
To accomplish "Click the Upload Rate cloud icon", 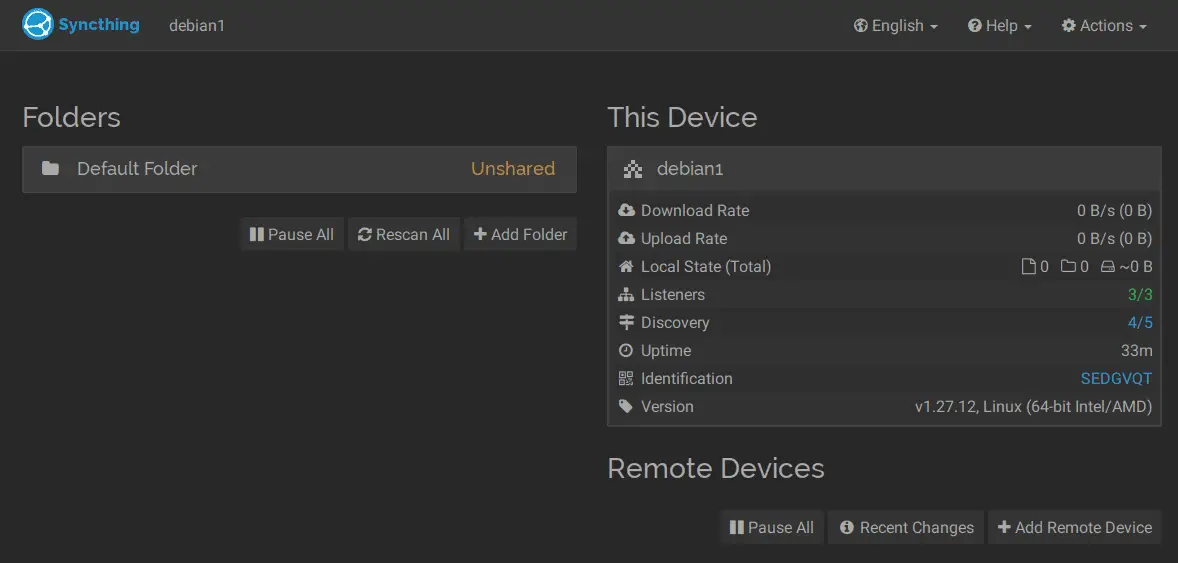I will click(x=626, y=239).
